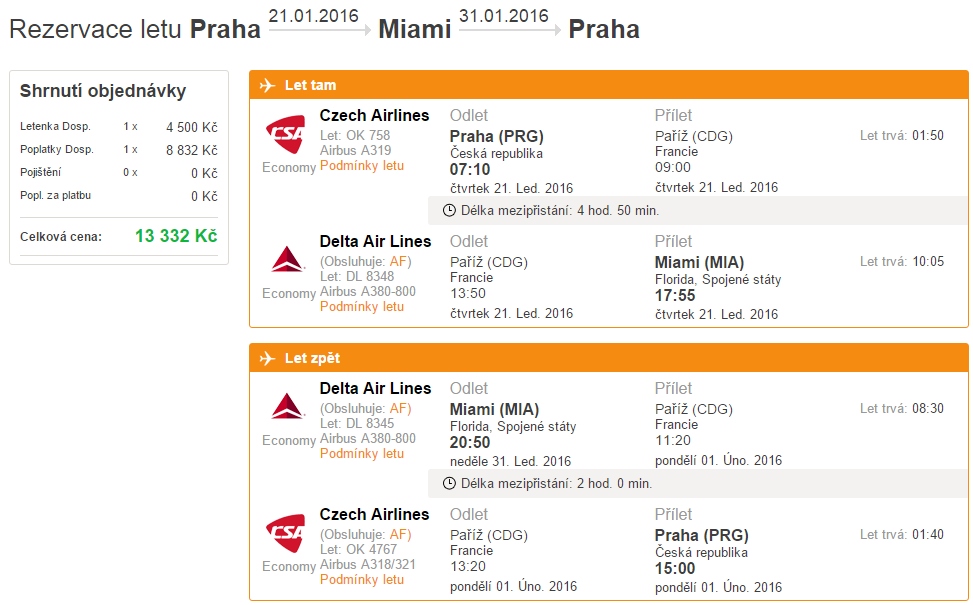This screenshot has height=605, width=973.
Task: Click the Shrnutí objednávky heading
Action: click(103, 91)
